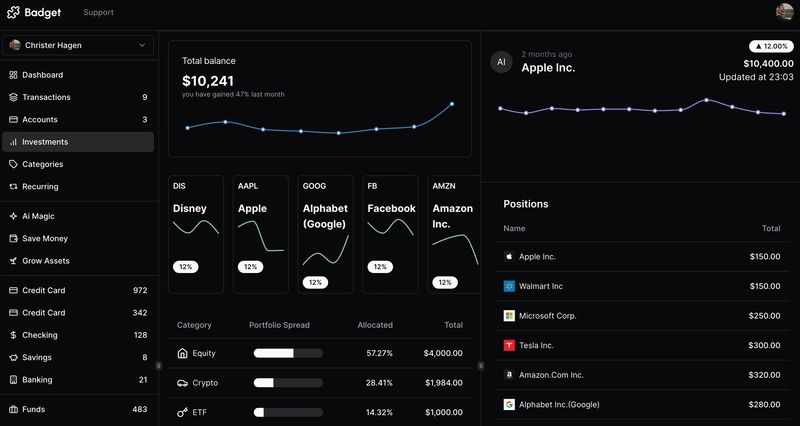The height and width of the screenshot is (426, 800).
Task: Click the Funds briefcase icon
Action: point(13,409)
